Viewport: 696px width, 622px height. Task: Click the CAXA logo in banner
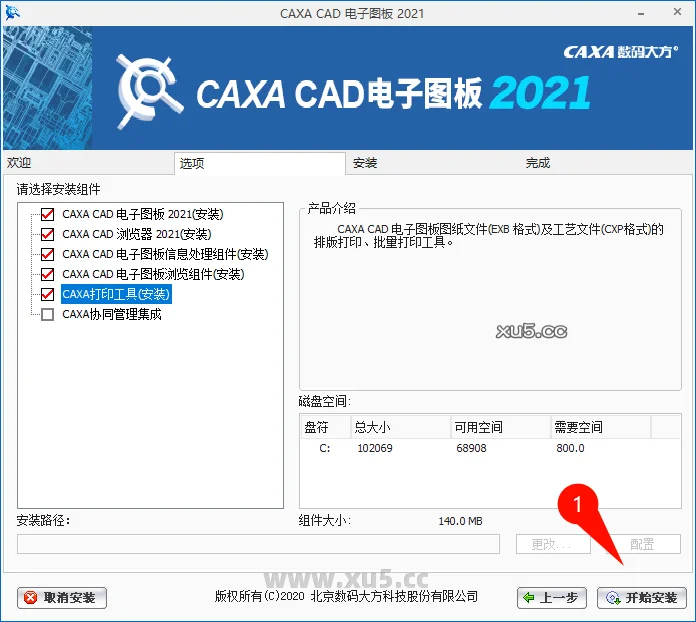[150, 90]
